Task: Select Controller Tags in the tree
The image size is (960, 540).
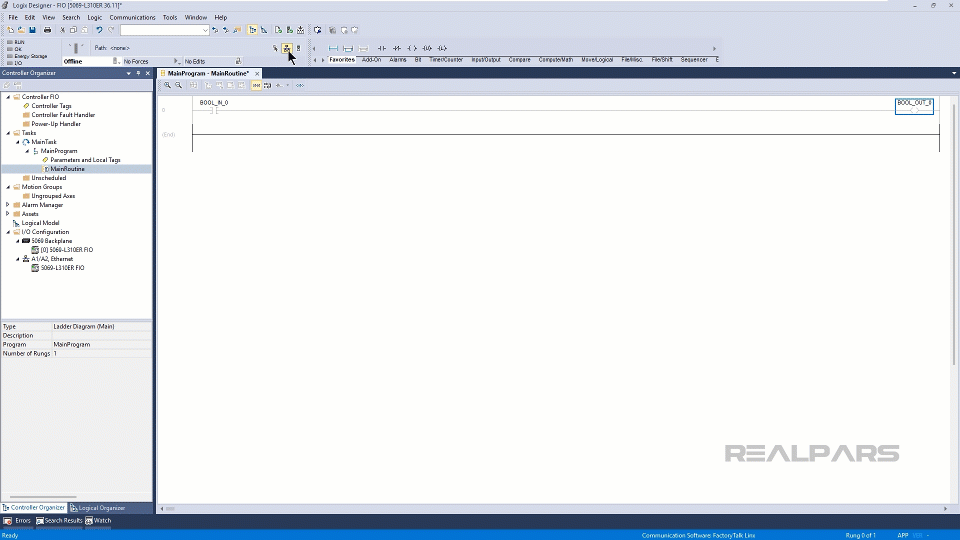Action: pyautogui.click(x=51, y=106)
